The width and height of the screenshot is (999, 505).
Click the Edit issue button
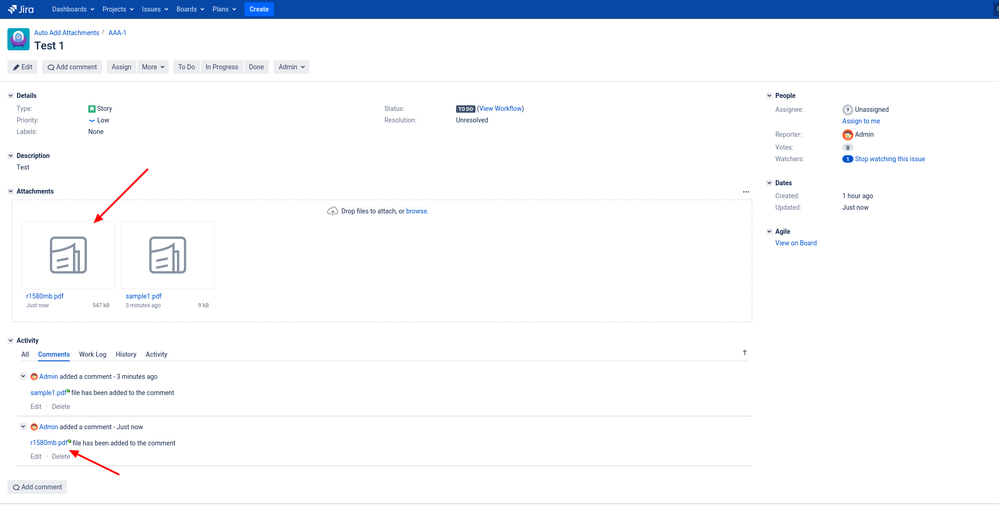[22, 67]
